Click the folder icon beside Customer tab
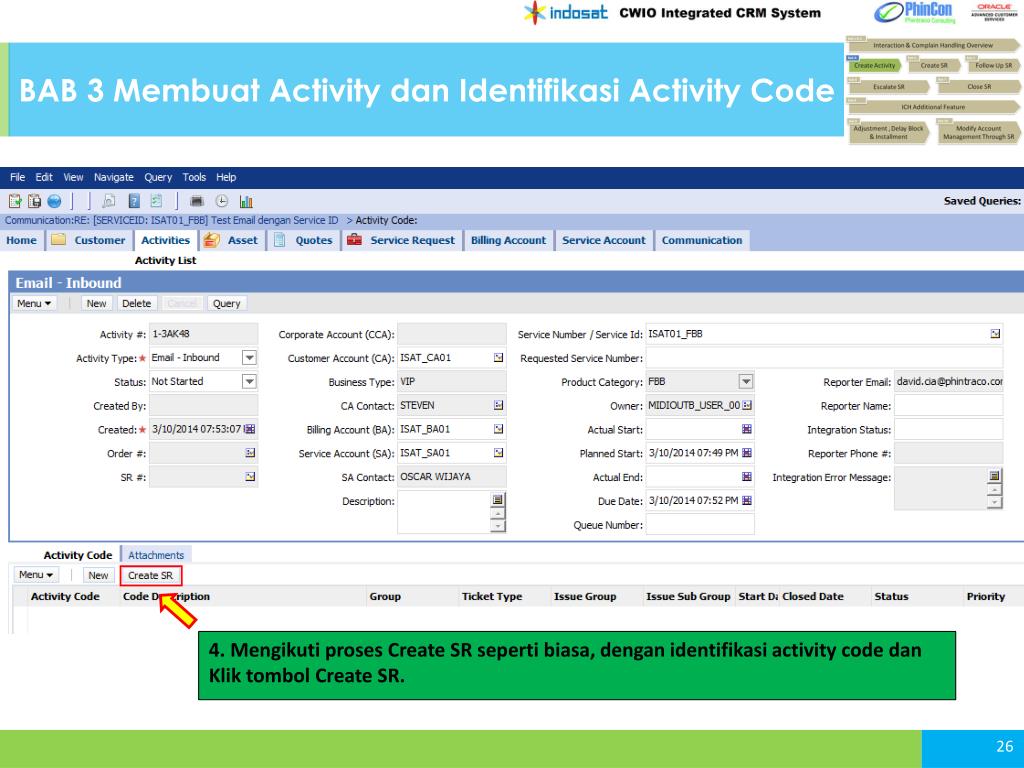Viewport: 1024px width, 768px height. [x=59, y=240]
